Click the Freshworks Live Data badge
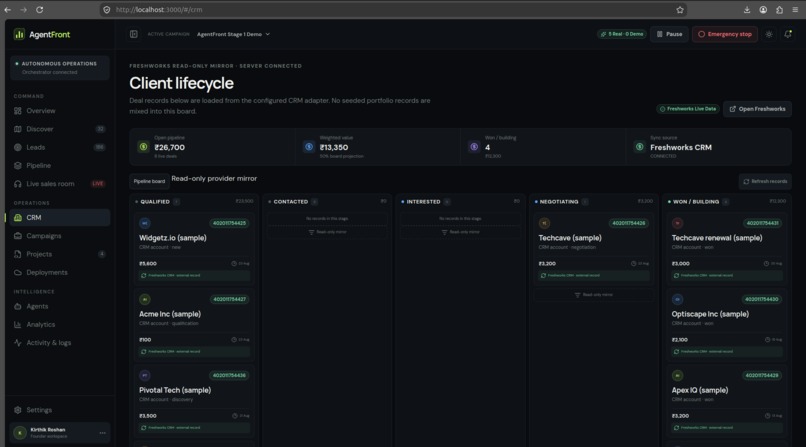Image resolution: width=806 pixels, height=447 pixels. [x=688, y=109]
